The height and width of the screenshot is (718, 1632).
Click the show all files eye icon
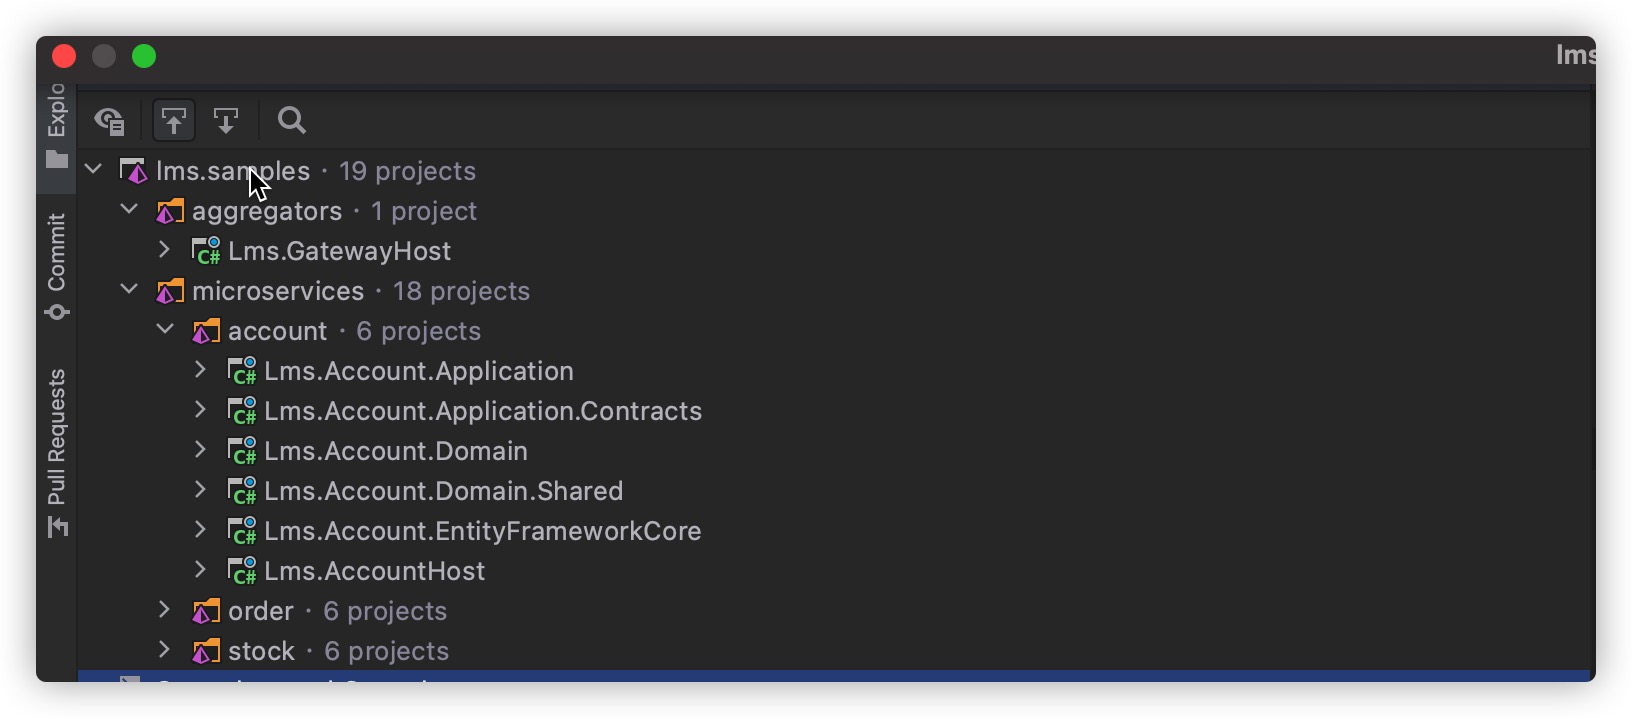[x=109, y=121]
